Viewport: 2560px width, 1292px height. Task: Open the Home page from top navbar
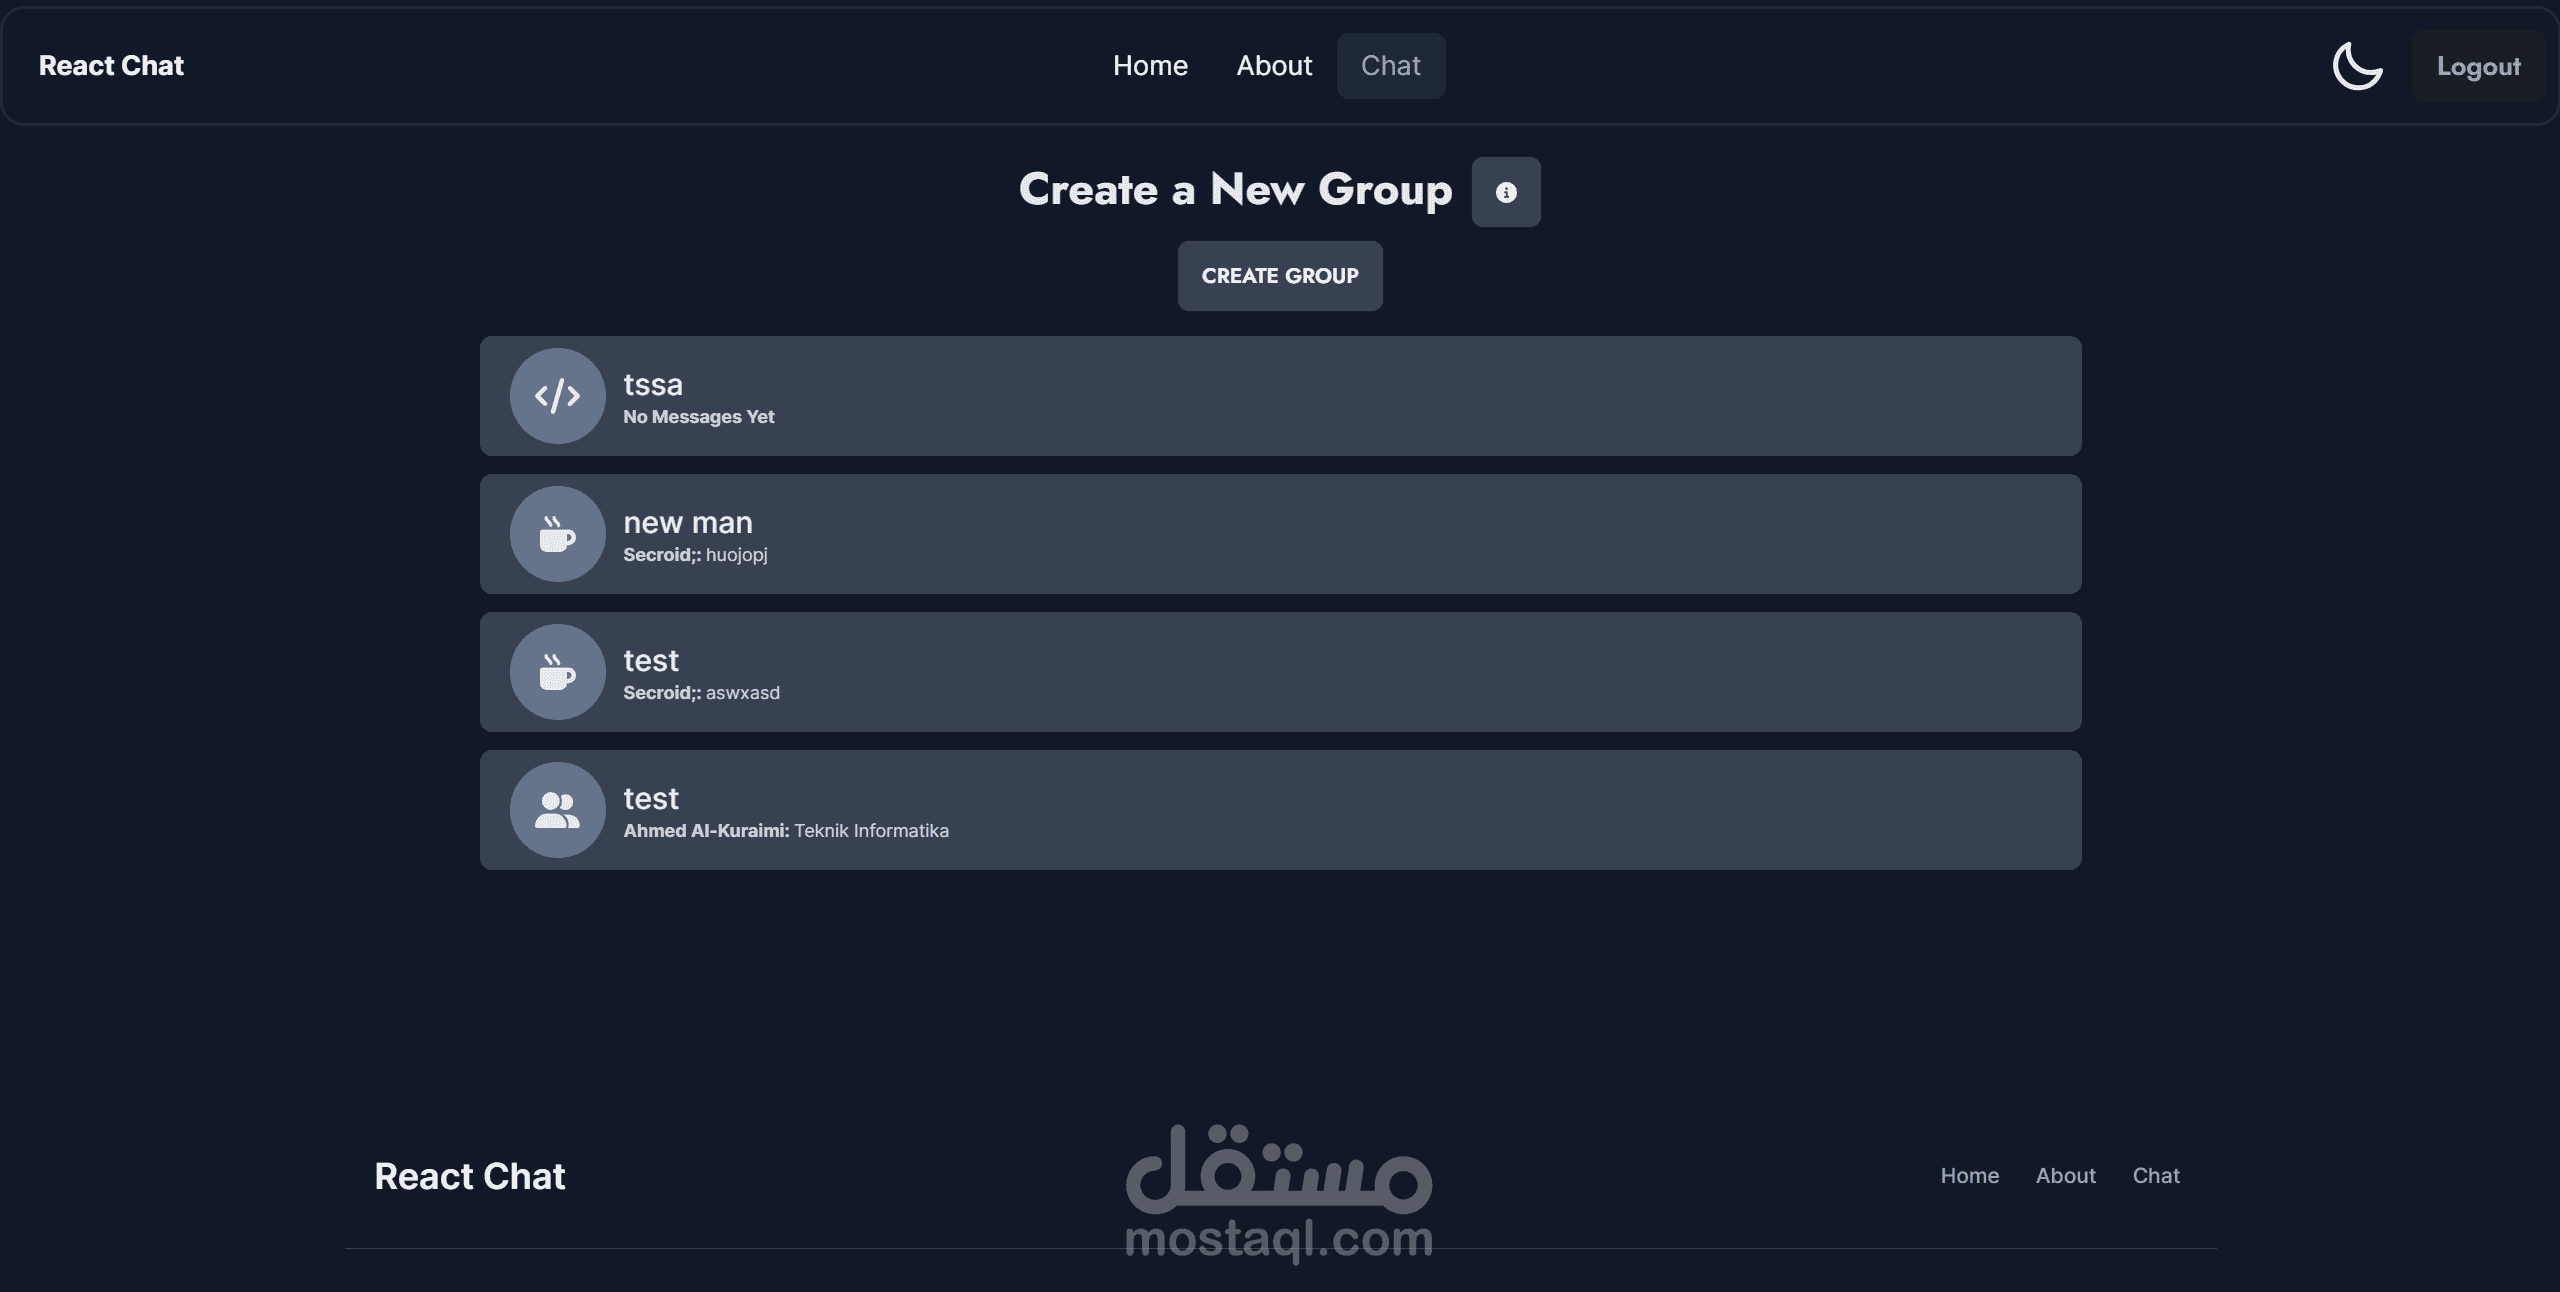pyautogui.click(x=1150, y=66)
